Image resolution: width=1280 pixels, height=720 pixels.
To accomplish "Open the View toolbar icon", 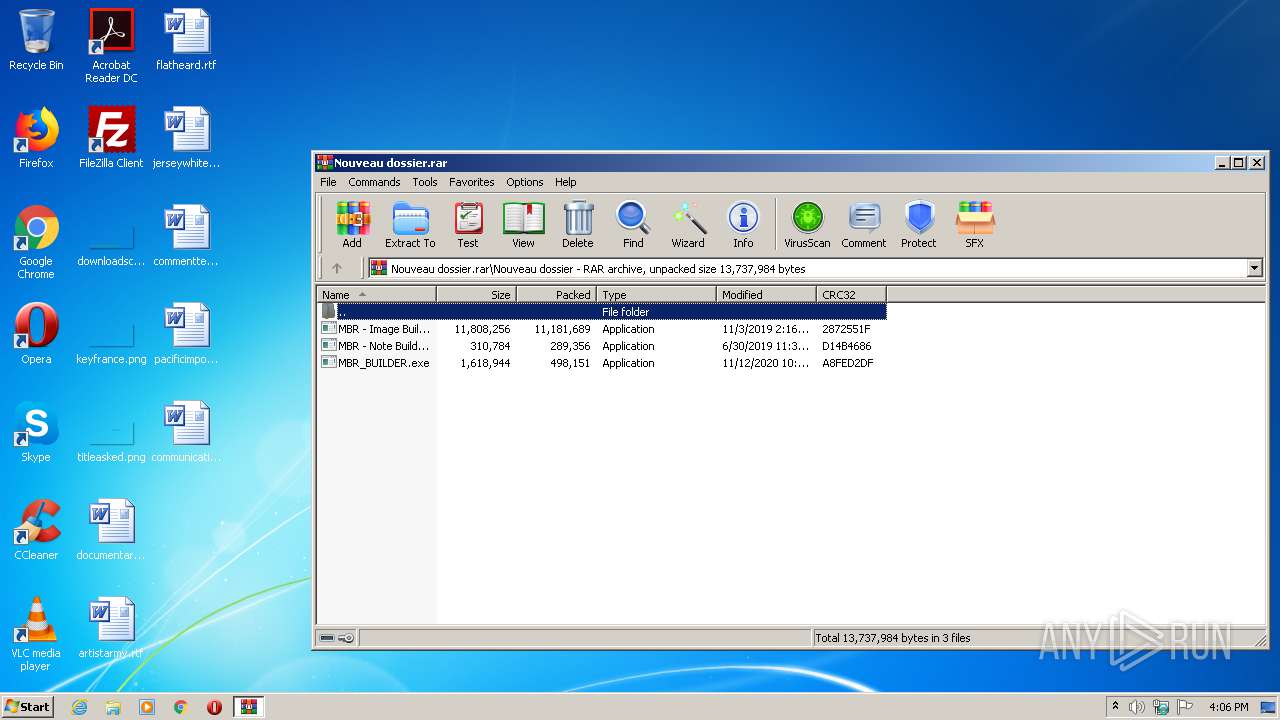I will (523, 225).
